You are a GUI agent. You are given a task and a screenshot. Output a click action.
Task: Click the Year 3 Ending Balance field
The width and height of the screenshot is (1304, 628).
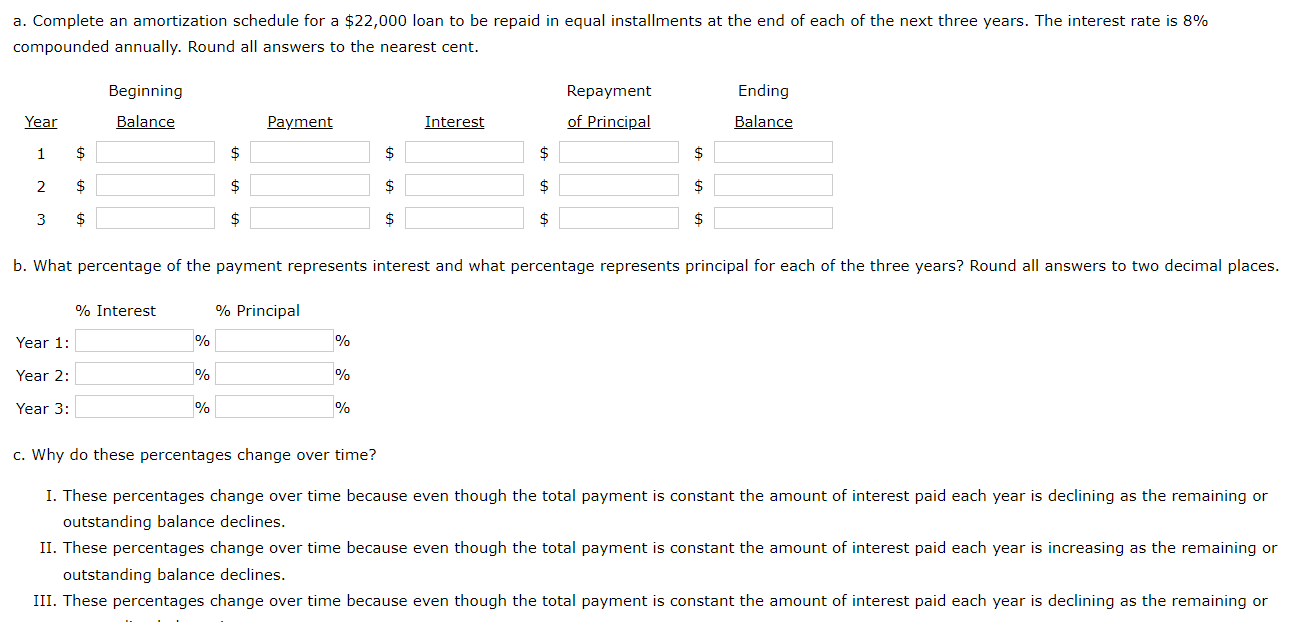(773, 218)
